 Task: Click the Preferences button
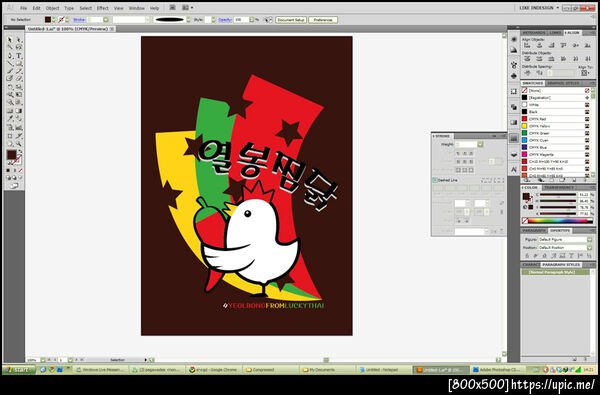coord(323,20)
